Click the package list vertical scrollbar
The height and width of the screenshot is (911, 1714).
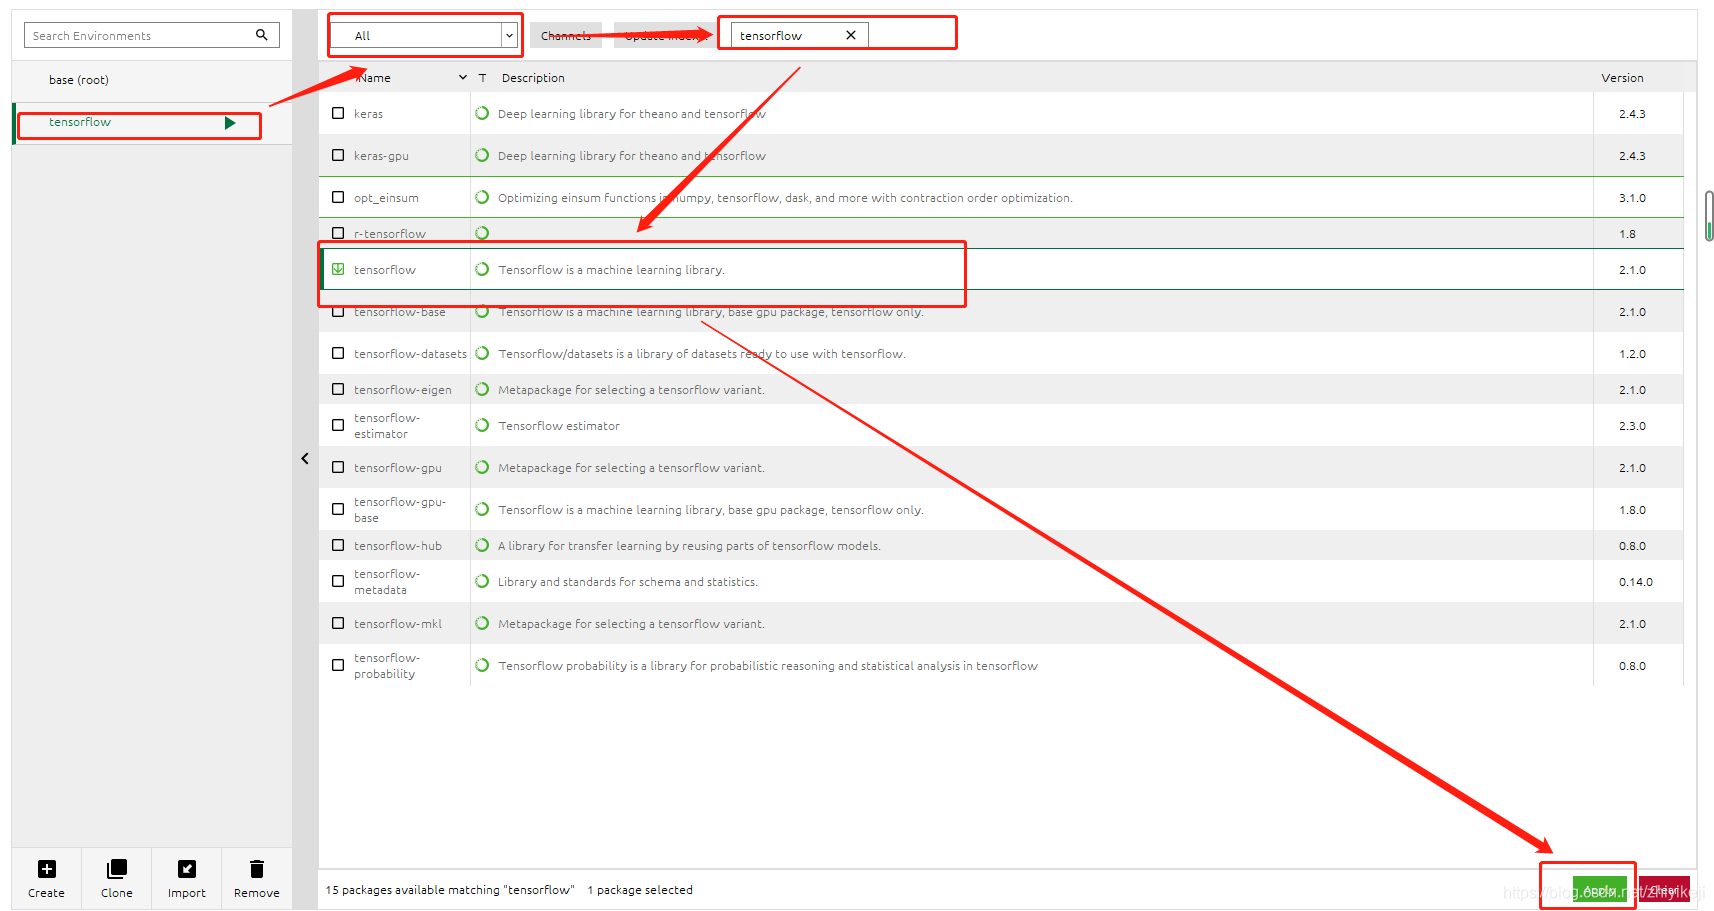pyautogui.click(x=1709, y=216)
